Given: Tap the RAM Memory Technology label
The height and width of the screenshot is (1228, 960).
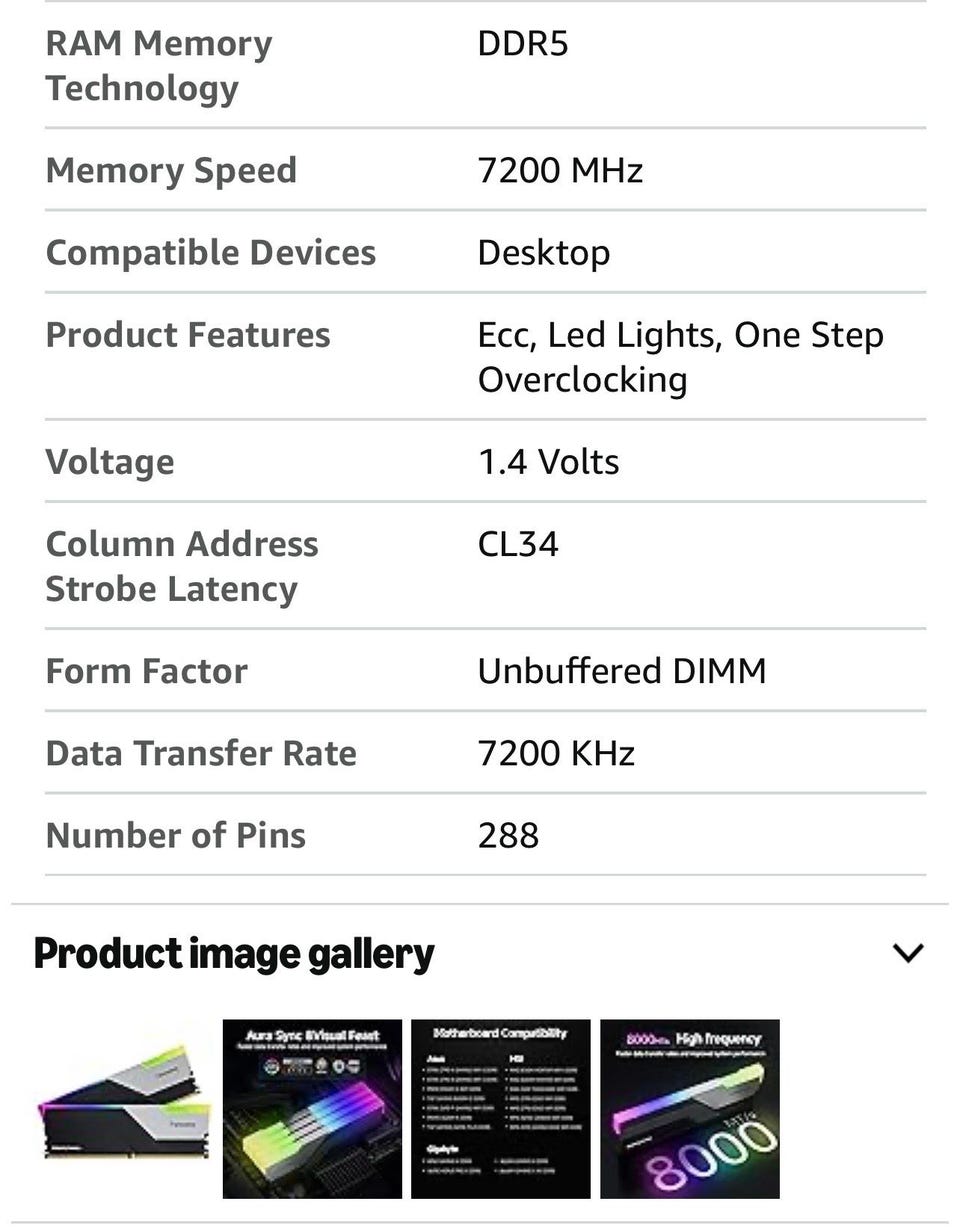Looking at the screenshot, I should pyautogui.click(x=158, y=66).
